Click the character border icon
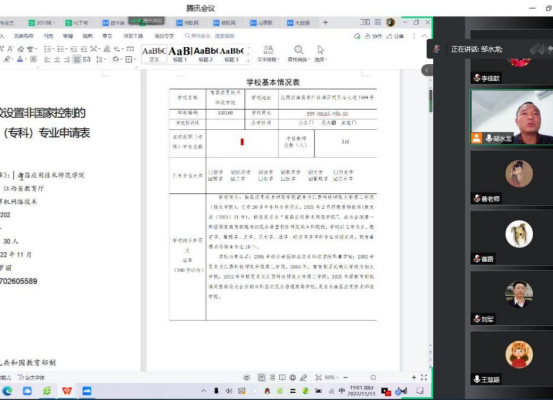The width and height of the screenshot is (553, 400). (x=33, y=59)
